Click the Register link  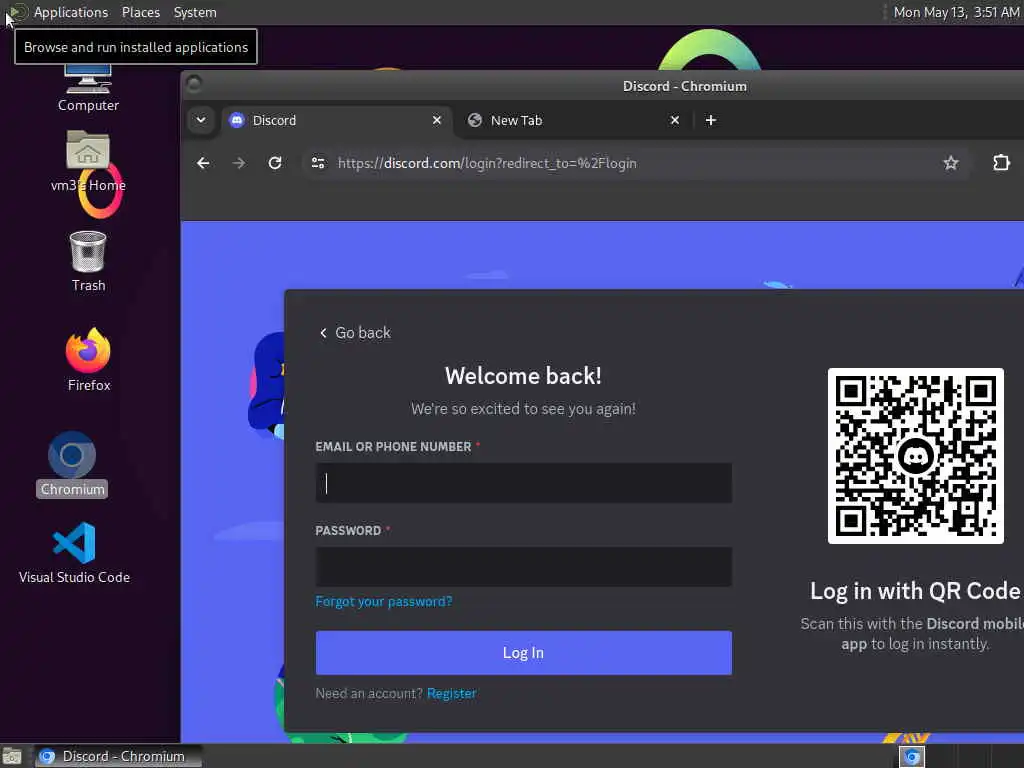(x=451, y=694)
